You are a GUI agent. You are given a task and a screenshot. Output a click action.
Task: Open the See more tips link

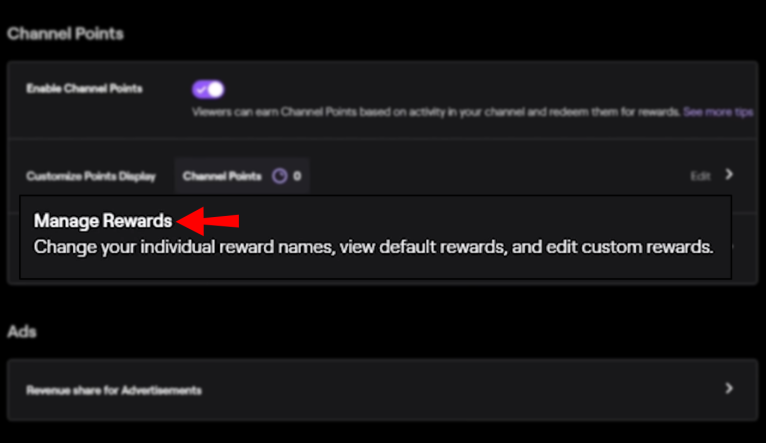point(718,112)
